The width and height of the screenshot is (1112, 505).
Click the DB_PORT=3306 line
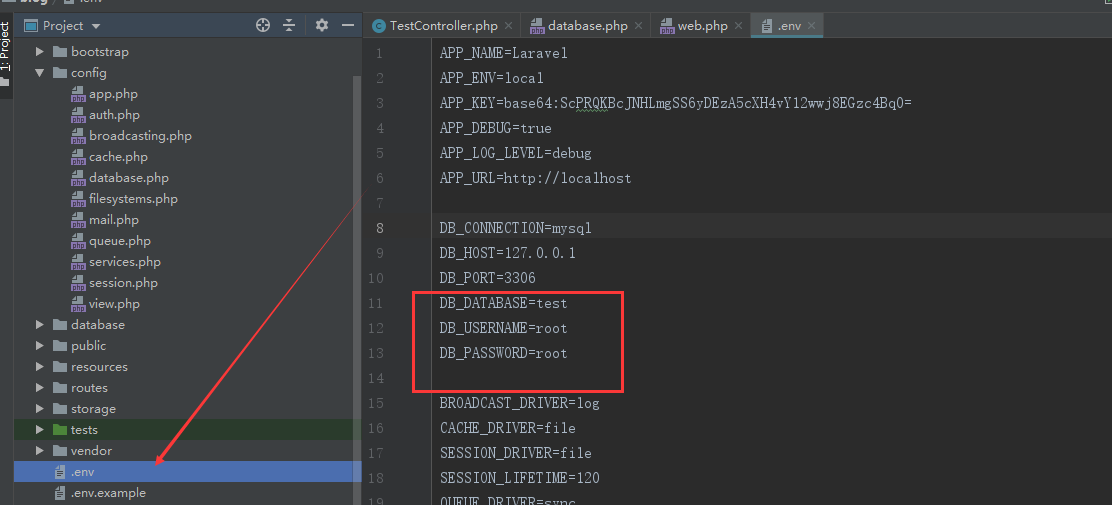point(488,278)
